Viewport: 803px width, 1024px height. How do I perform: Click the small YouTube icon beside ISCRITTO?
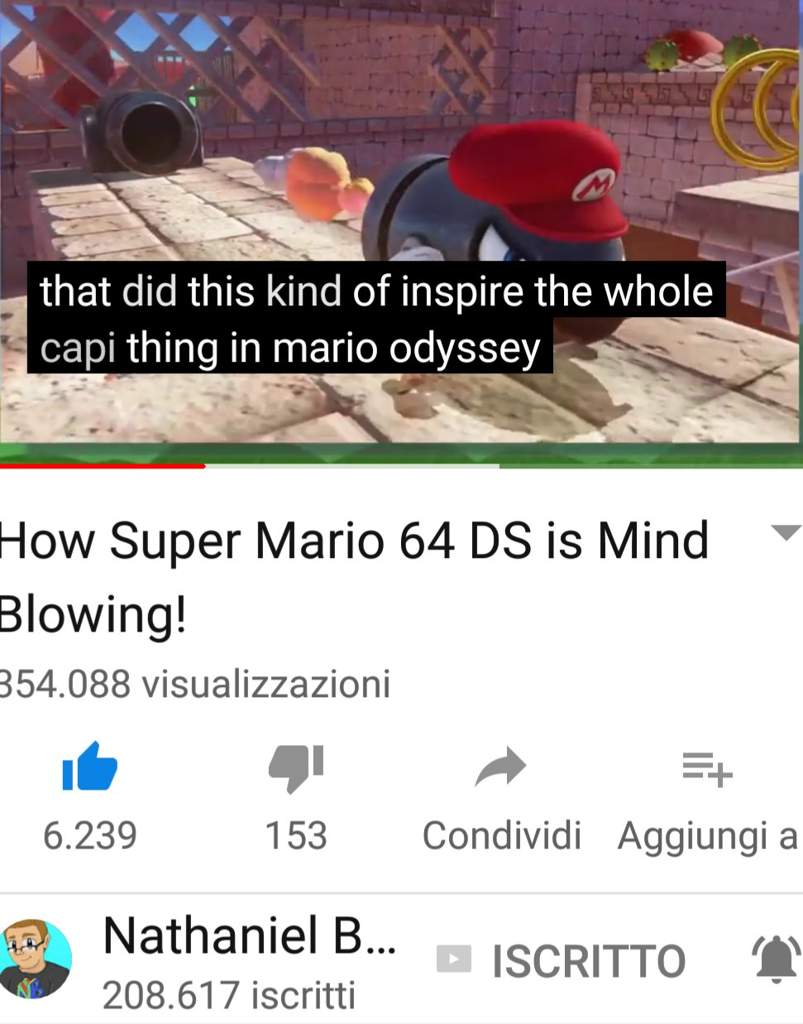(454, 958)
